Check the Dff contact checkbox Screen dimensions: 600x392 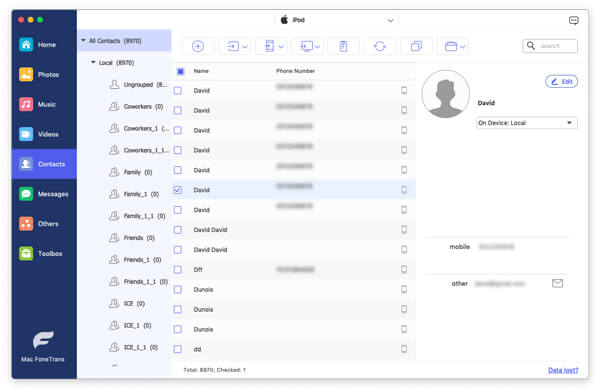pyautogui.click(x=178, y=270)
